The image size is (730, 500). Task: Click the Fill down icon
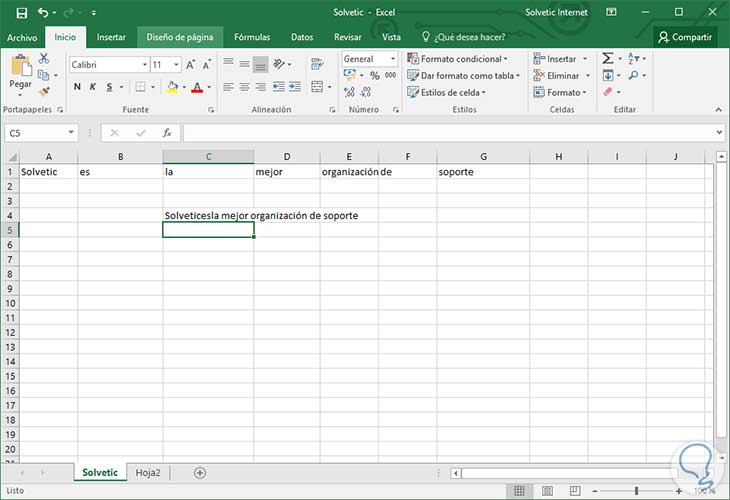(608, 75)
